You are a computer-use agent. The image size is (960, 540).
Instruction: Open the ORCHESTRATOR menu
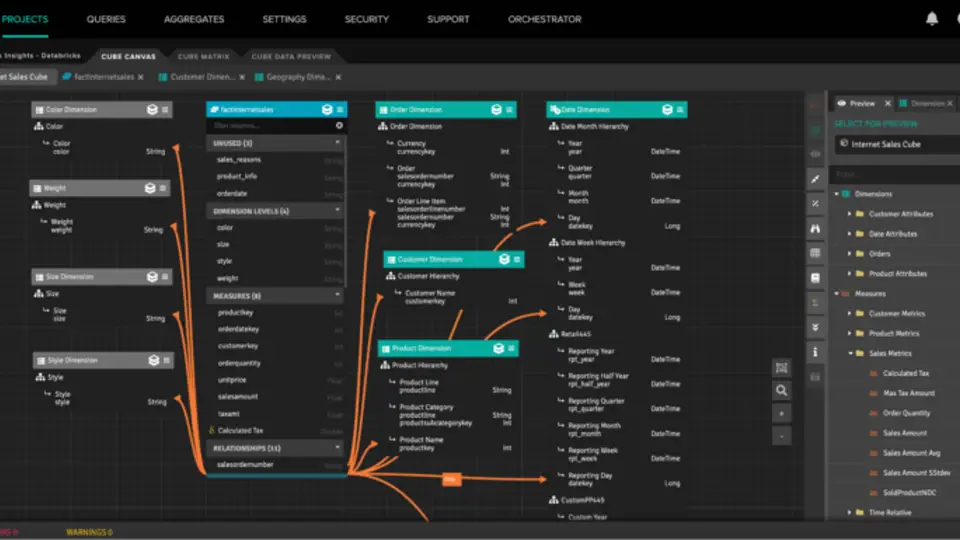(x=544, y=19)
